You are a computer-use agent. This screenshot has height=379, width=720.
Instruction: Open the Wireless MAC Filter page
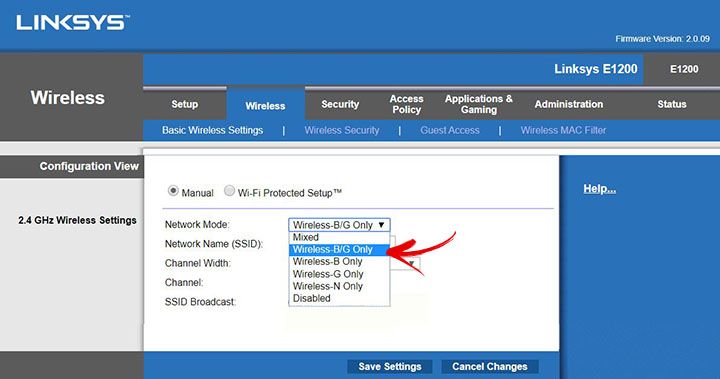[563, 130]
